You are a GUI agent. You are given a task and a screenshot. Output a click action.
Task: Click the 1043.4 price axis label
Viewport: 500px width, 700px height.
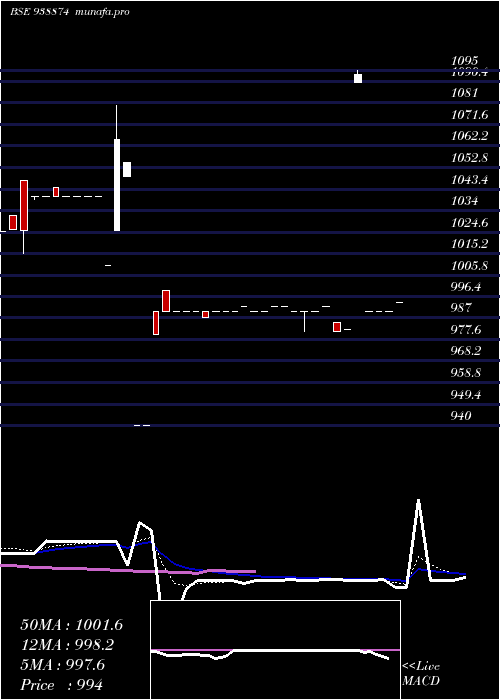[x=470, y=179]
